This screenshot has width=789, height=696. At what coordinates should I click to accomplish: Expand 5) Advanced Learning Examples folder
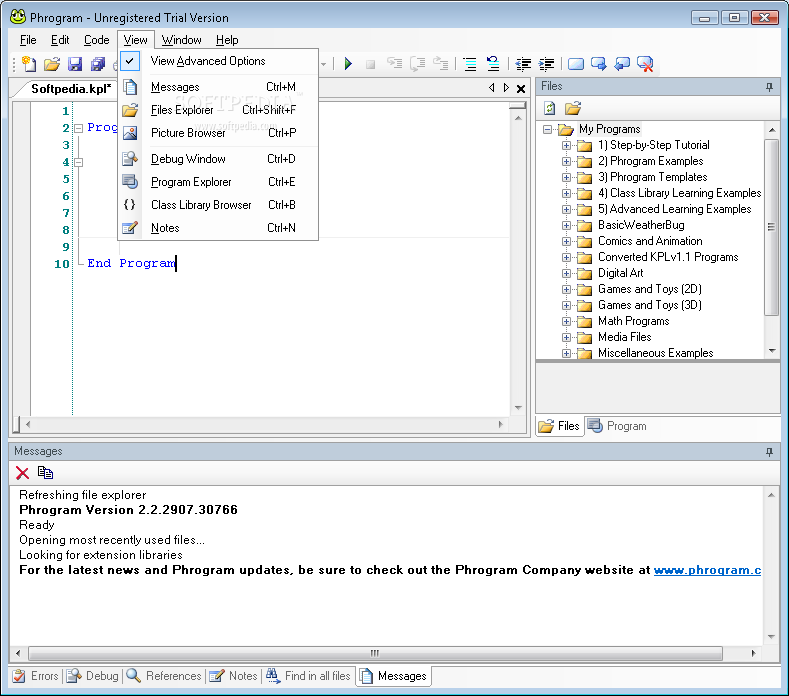[566, 209]
